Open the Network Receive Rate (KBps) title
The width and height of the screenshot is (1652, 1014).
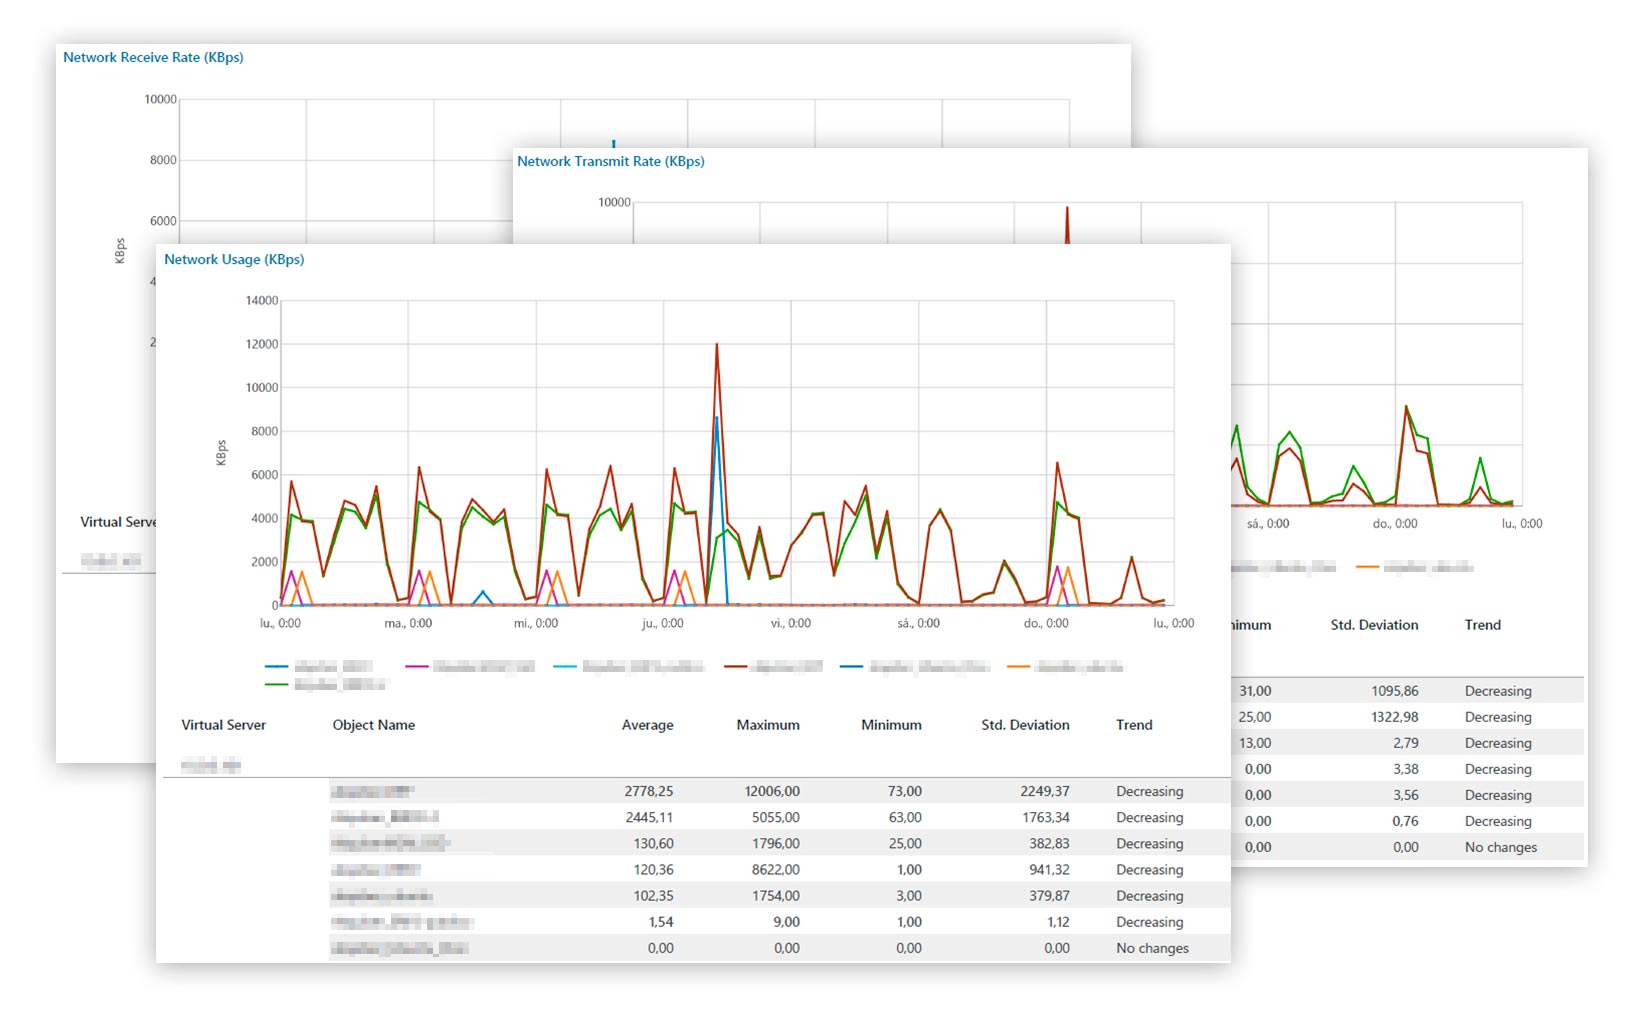(153, 57)
